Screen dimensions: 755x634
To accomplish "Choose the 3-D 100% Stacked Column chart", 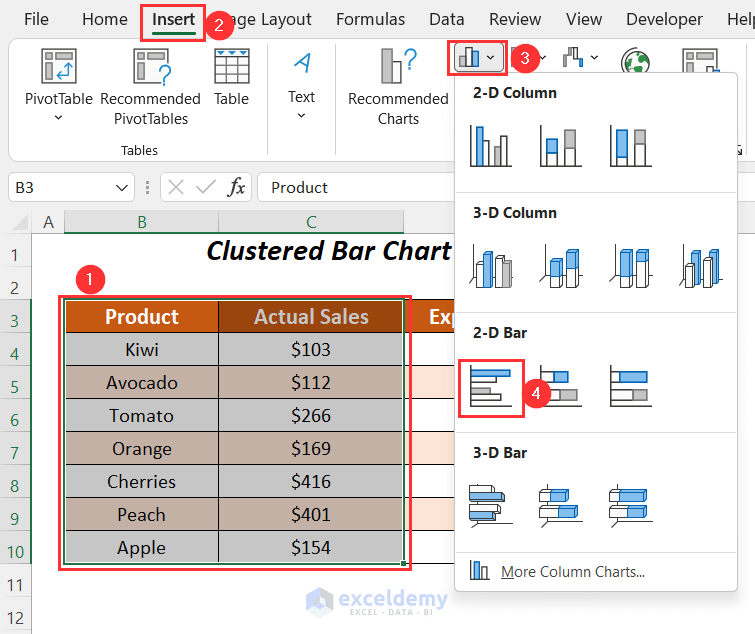I will tap(630, 266).
